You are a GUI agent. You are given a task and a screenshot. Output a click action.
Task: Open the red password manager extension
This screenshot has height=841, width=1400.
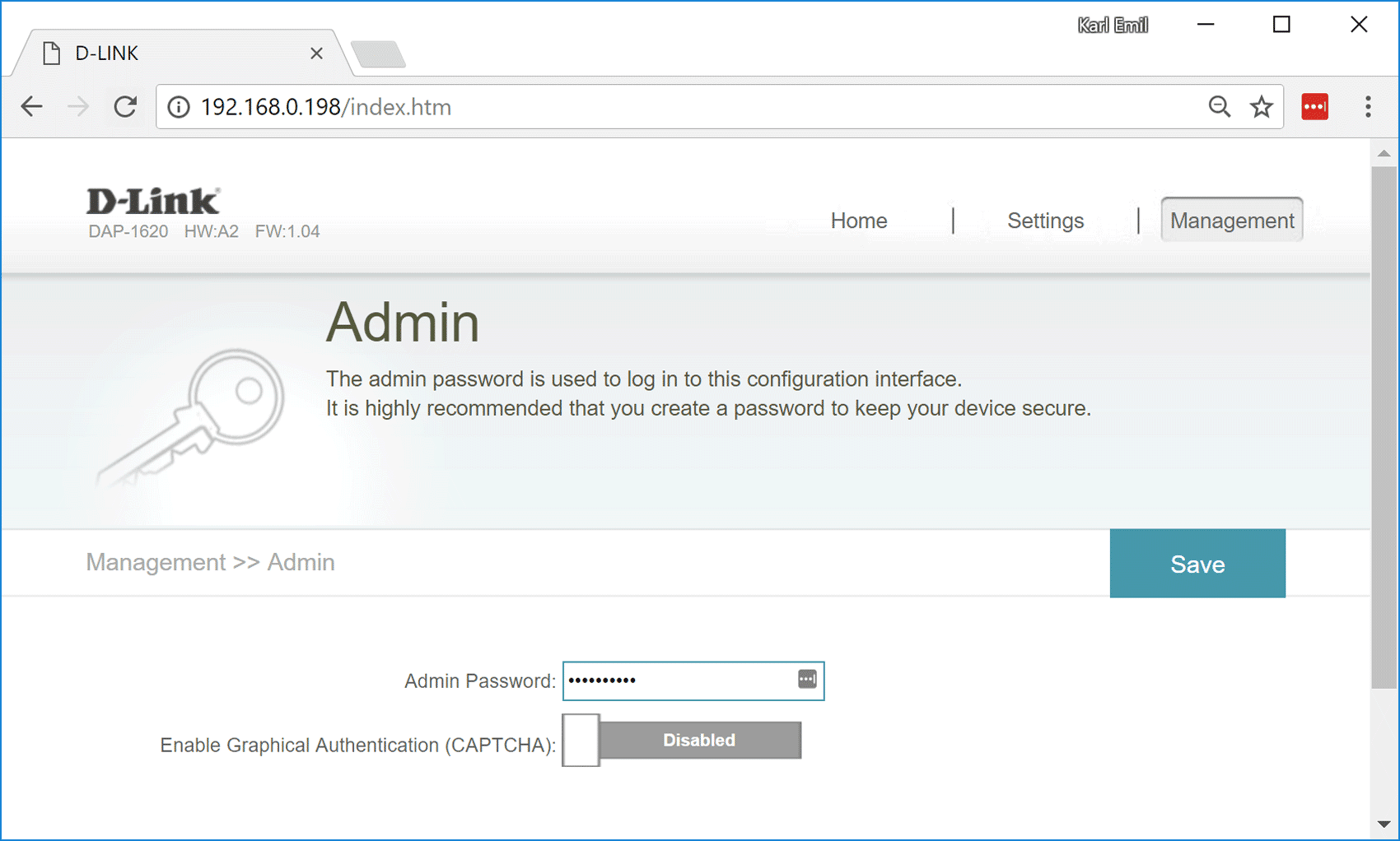tap(1314, 107)
